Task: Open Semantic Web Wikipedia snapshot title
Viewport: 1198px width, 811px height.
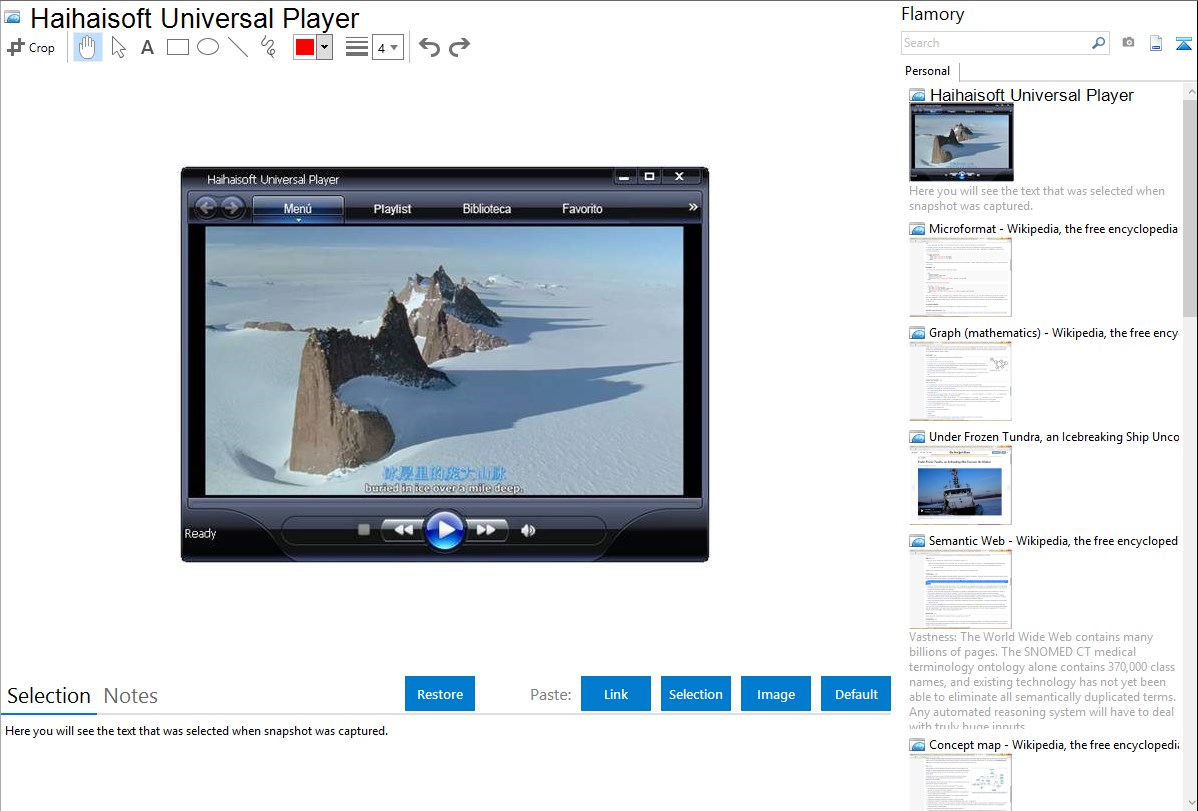Action: pos(1053,540)
